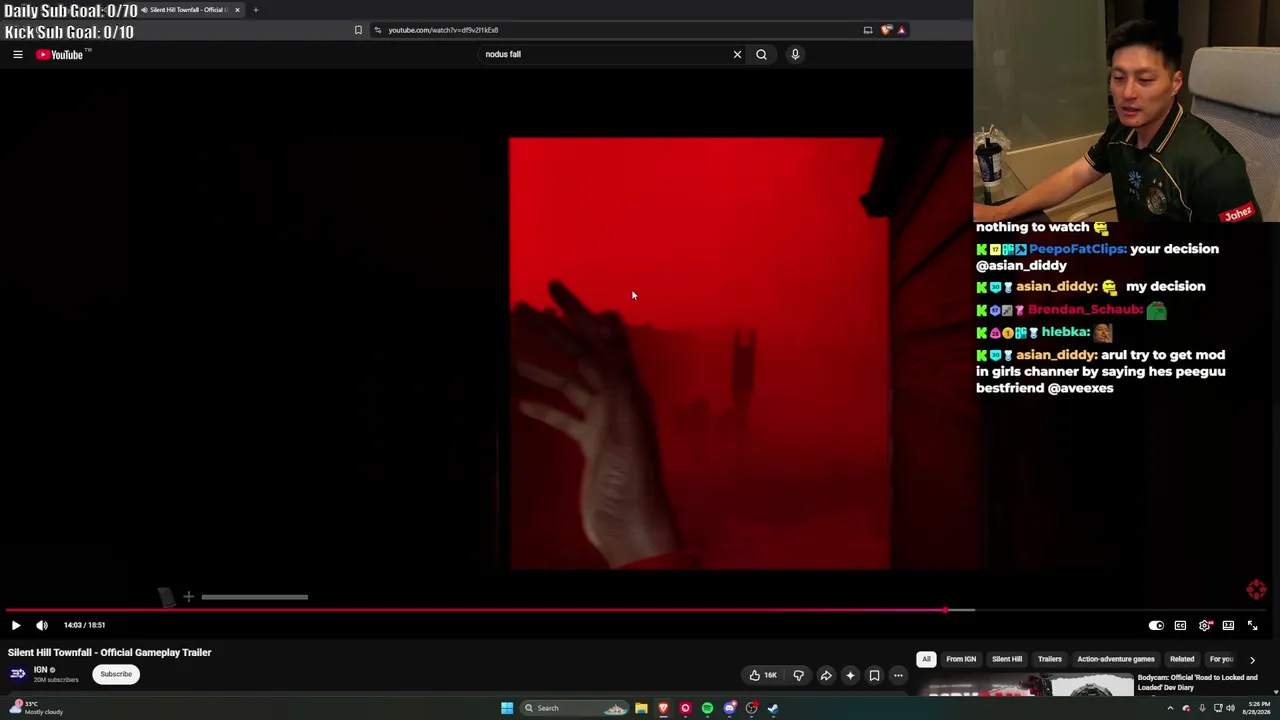1280x720 pixels.
Task: Open the taskbar volume speaker control
Action: [1231, 708]
